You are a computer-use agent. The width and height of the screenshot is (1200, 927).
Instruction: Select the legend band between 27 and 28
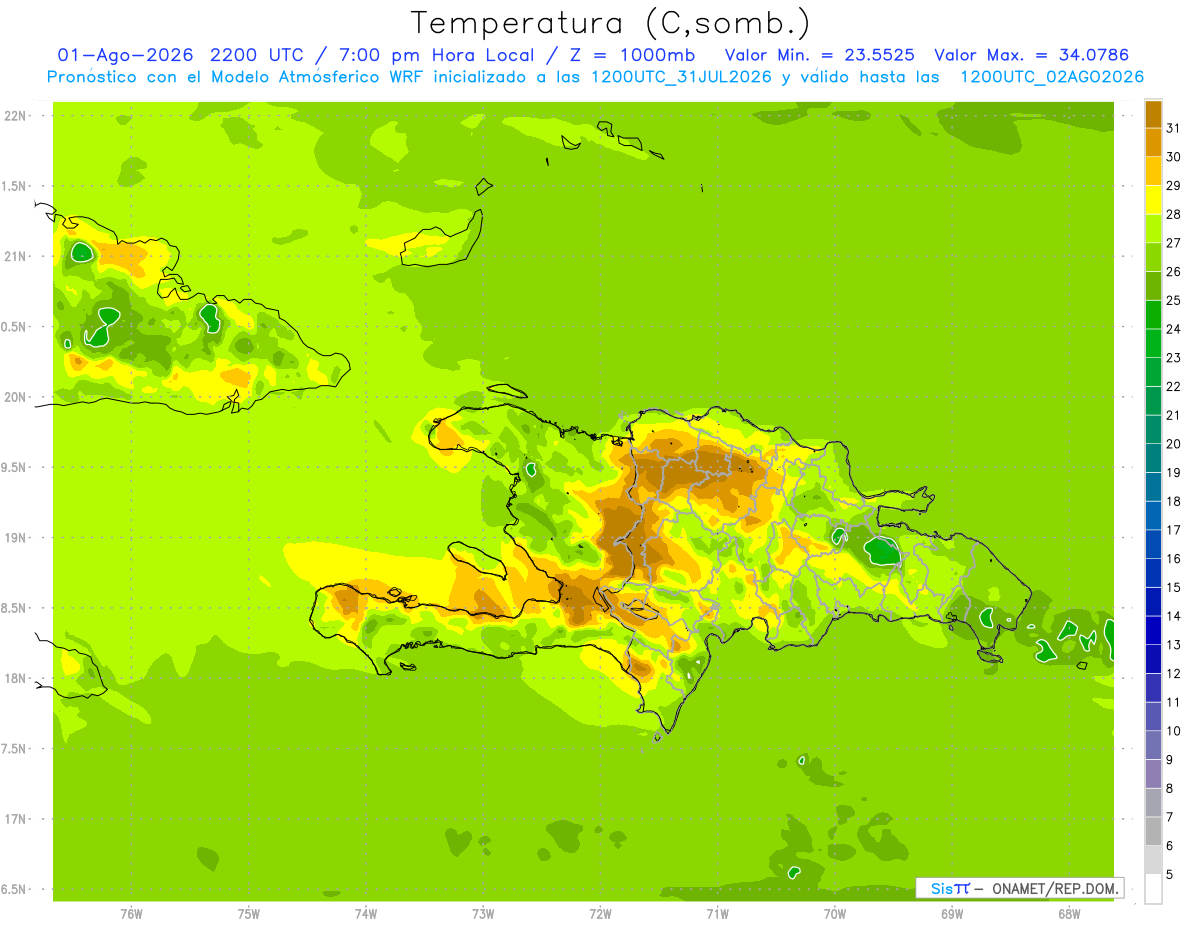(1153, 228)
